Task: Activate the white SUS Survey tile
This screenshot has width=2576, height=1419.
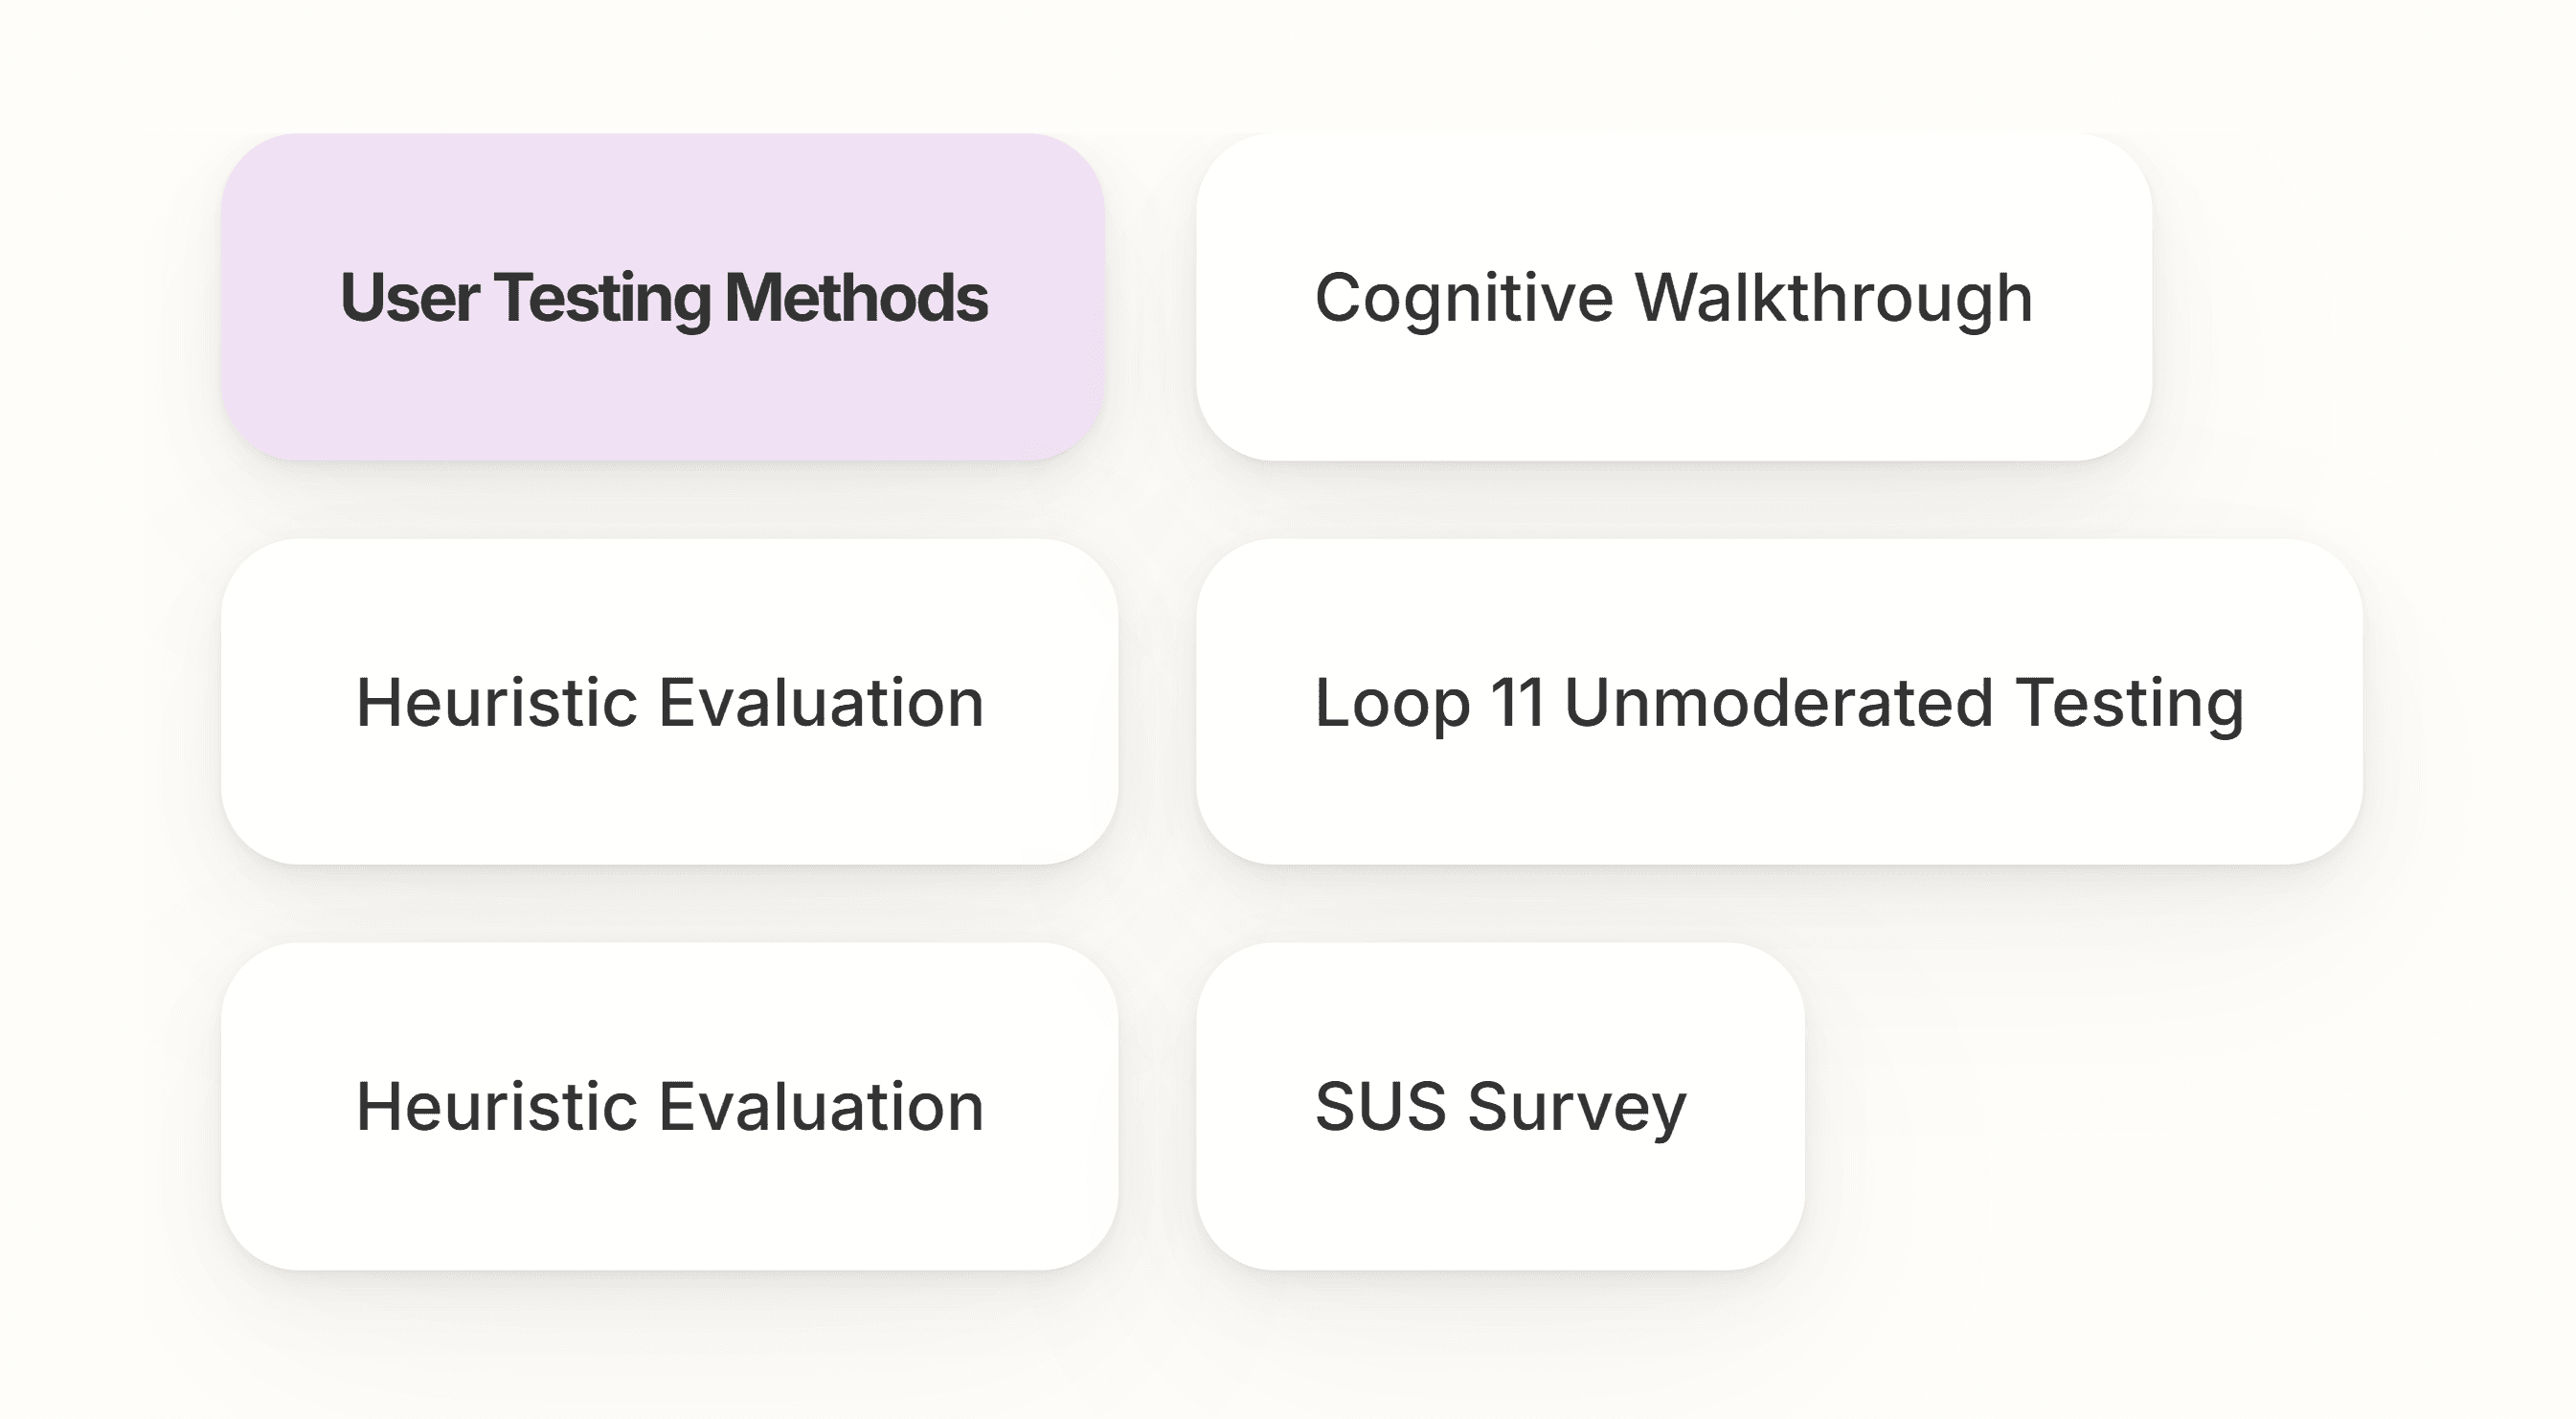Action: coord(1500,1106)
